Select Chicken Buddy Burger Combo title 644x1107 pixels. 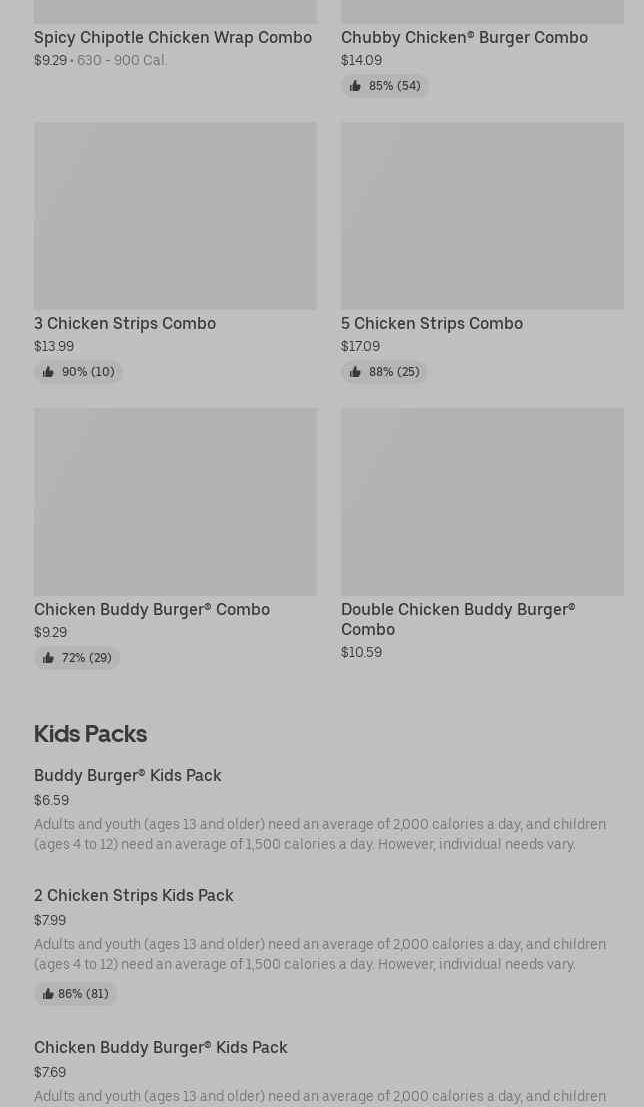[x=152, y=610]
